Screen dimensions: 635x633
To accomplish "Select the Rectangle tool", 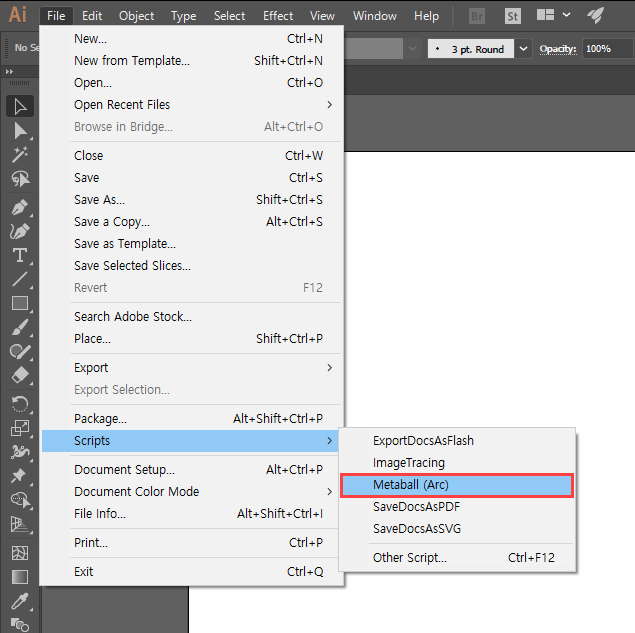I will pos(20,303).
